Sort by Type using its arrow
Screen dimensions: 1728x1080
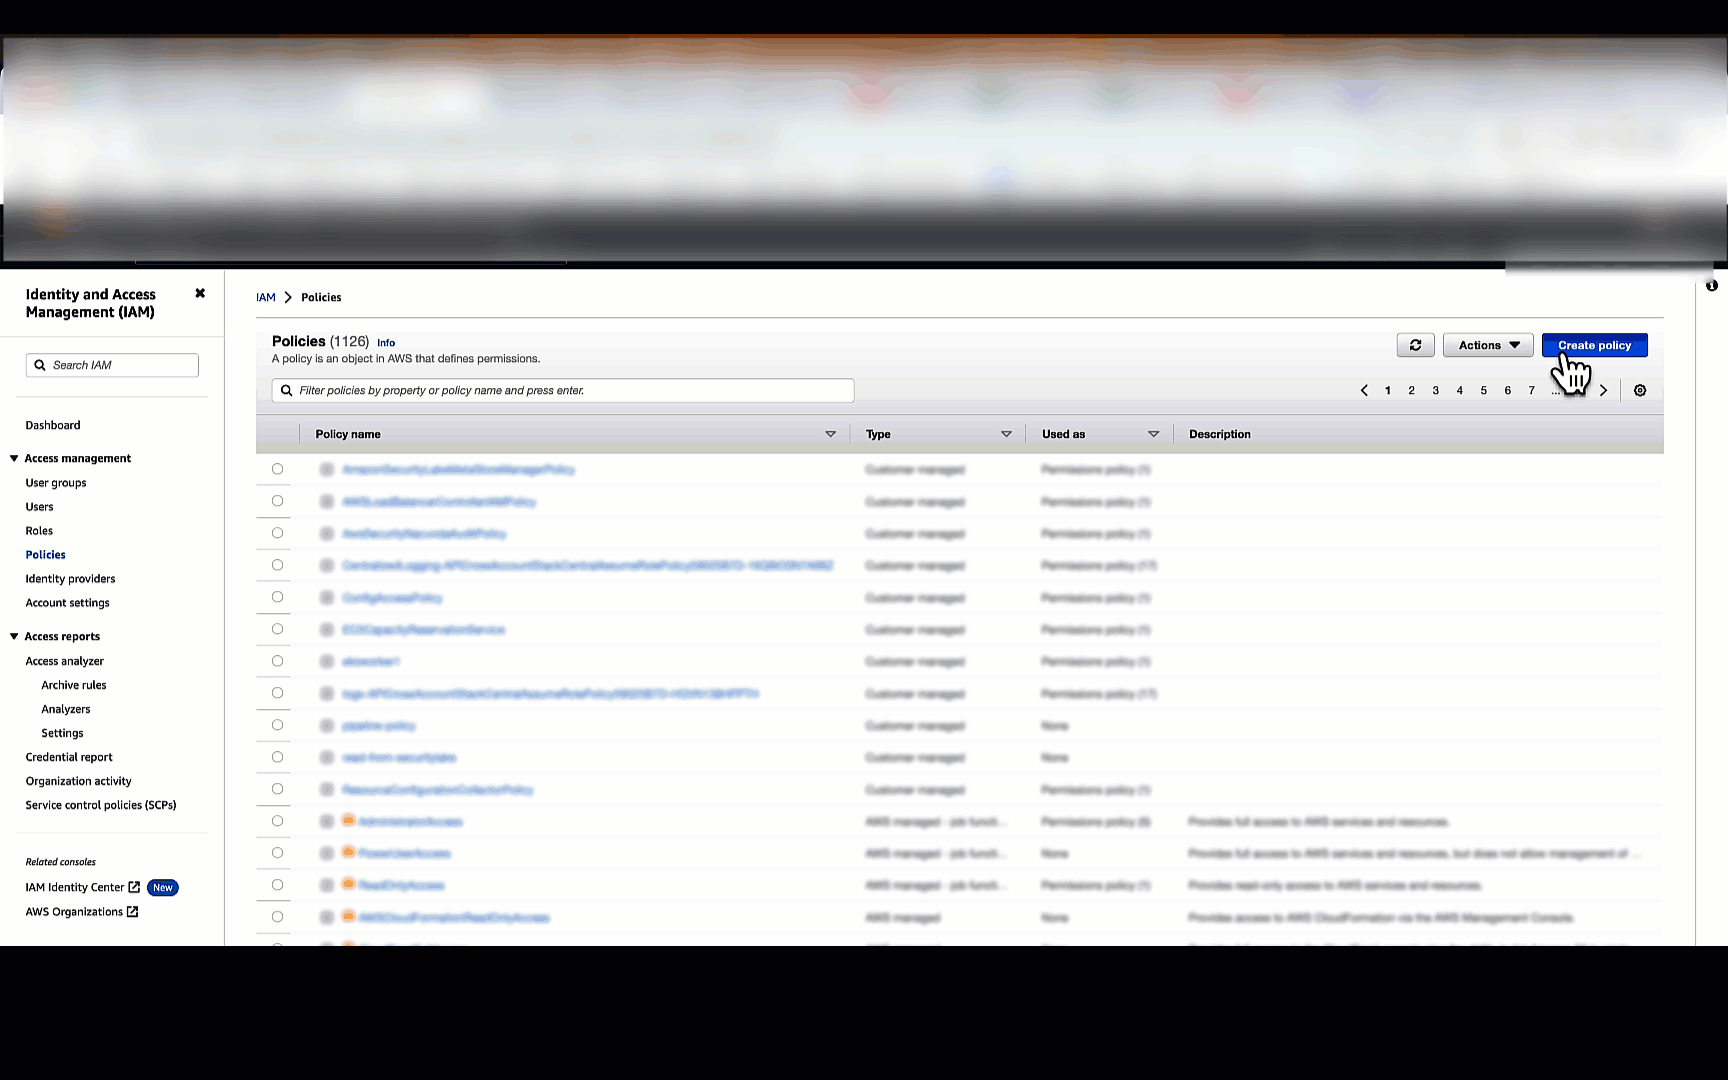click(1006, 434)
